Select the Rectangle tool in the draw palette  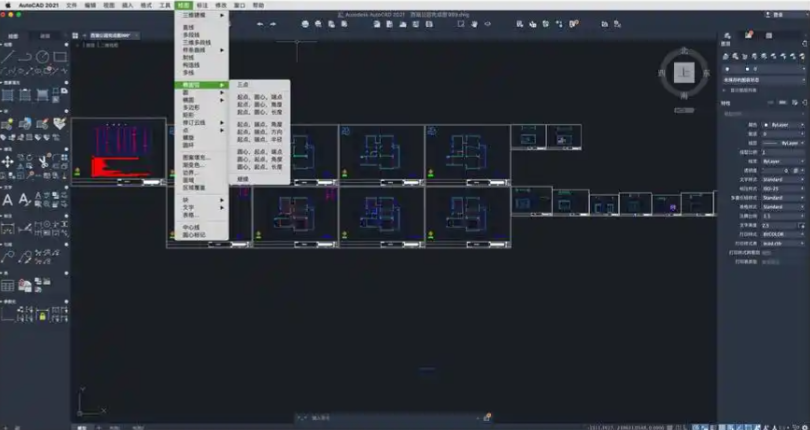(x=60, y=56)
